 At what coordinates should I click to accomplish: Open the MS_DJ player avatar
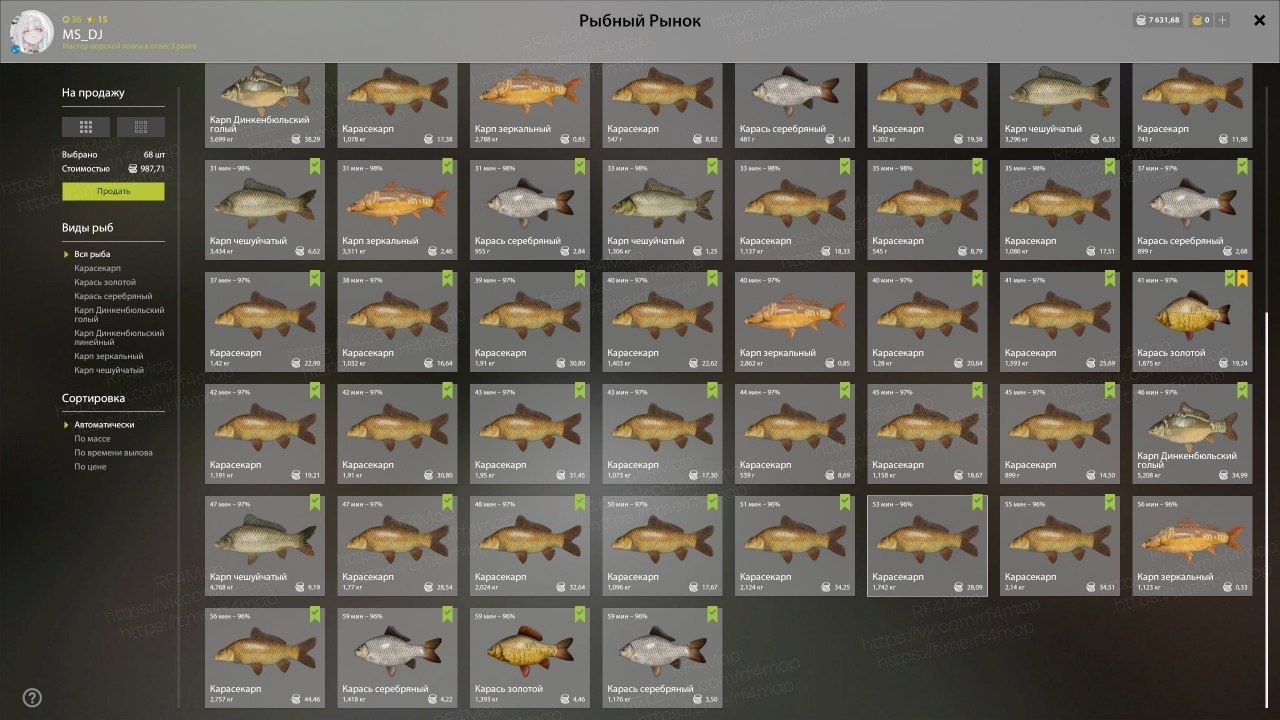click(x=32, y=31)
